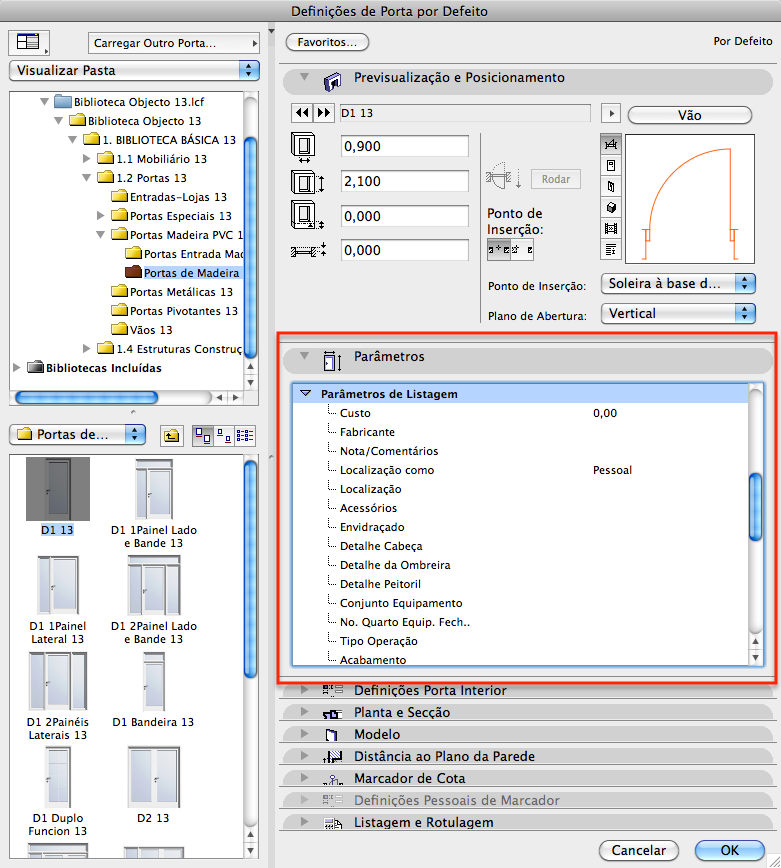Image resolution: width=781 pixels, height=868 pixels.
Task: Expand the Distância ao Plano da Parede panel
Action: [x=304, y=756]
